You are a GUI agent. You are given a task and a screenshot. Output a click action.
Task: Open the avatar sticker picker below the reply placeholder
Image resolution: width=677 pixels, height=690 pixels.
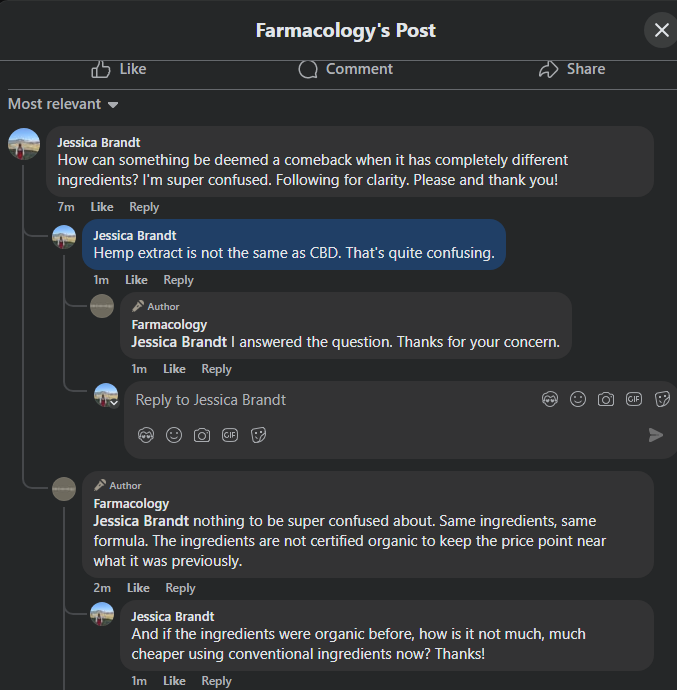[146, 435]
